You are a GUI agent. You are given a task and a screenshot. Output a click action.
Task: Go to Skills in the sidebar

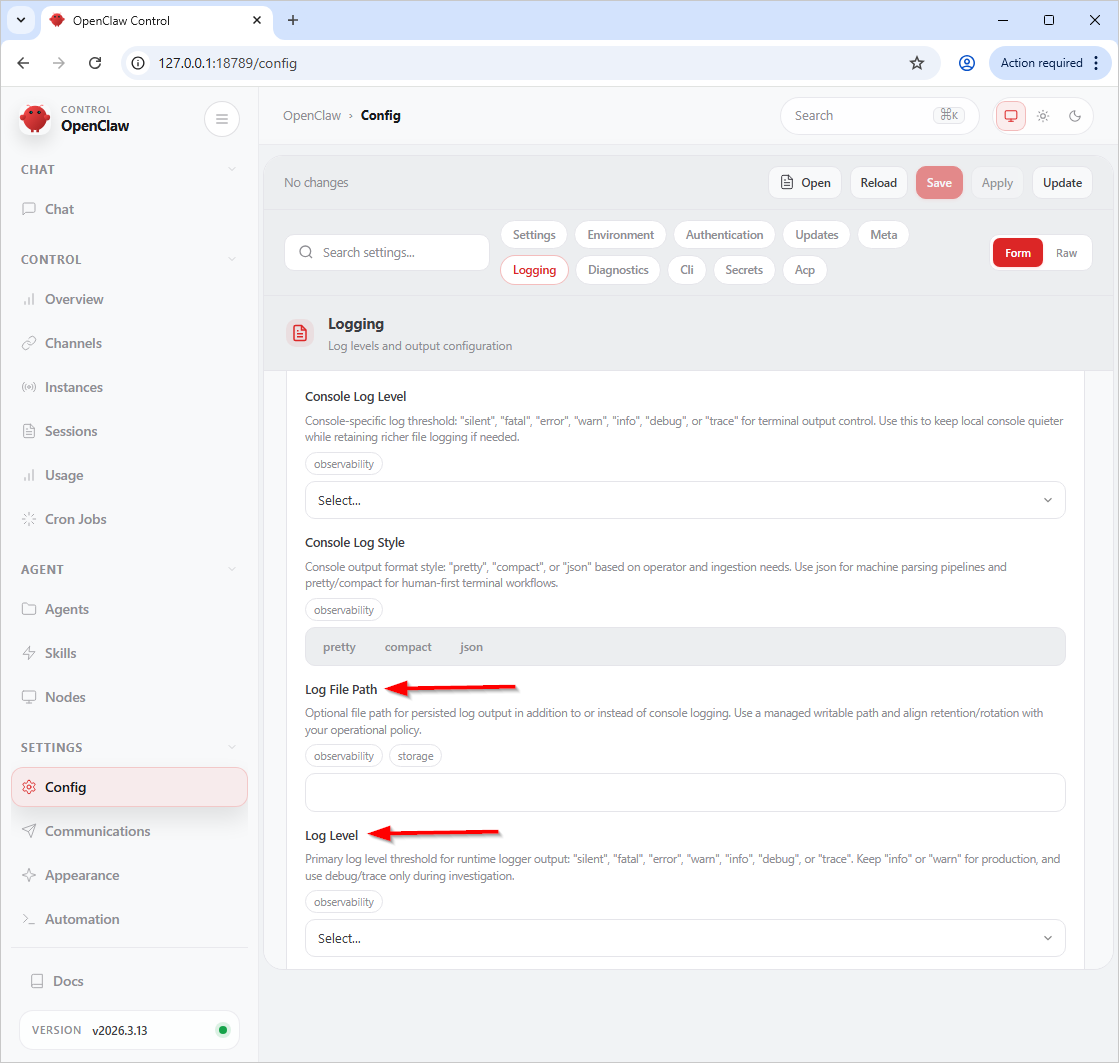click(60, 653)
